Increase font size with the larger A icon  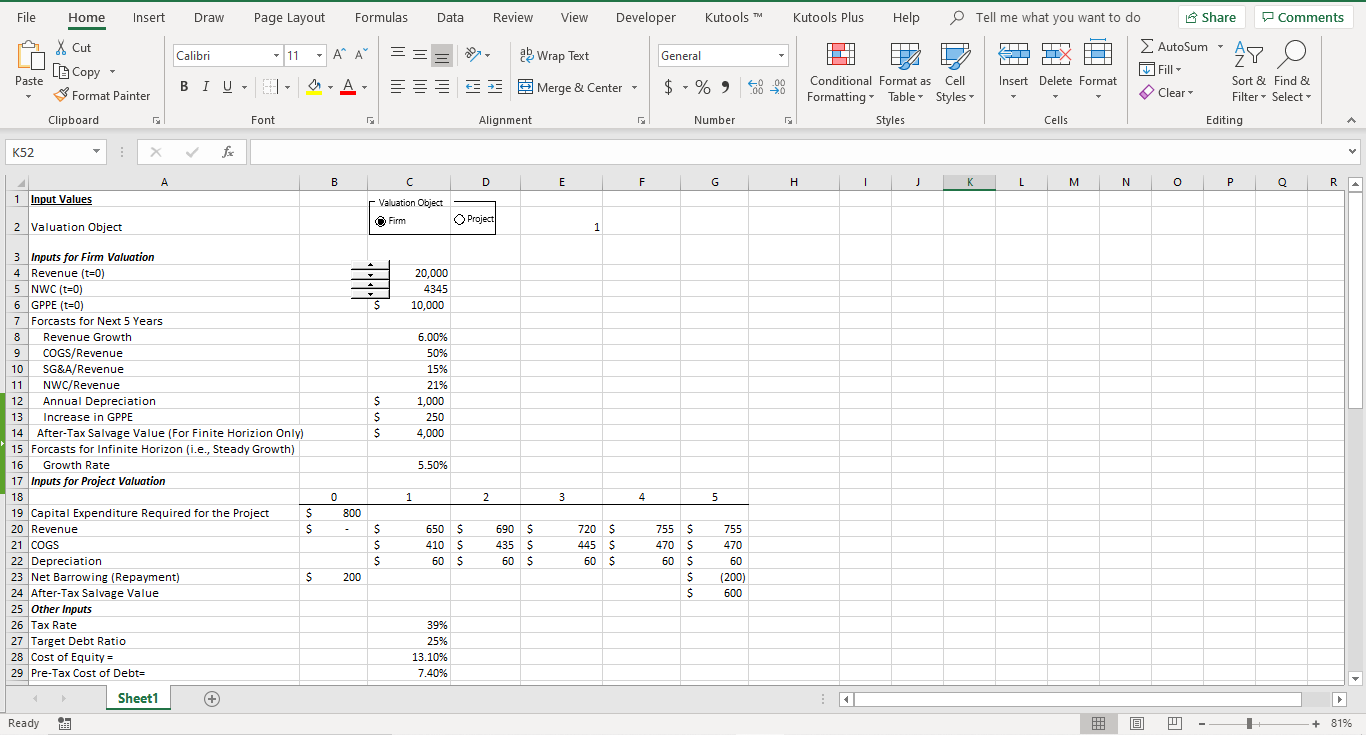pos(340,56)
